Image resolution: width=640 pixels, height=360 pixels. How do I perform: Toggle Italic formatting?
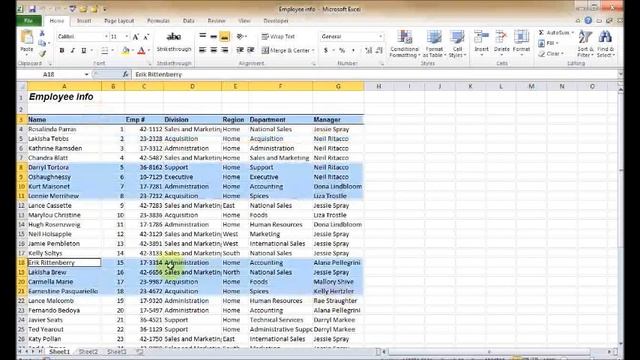click(x=73, y=51)
